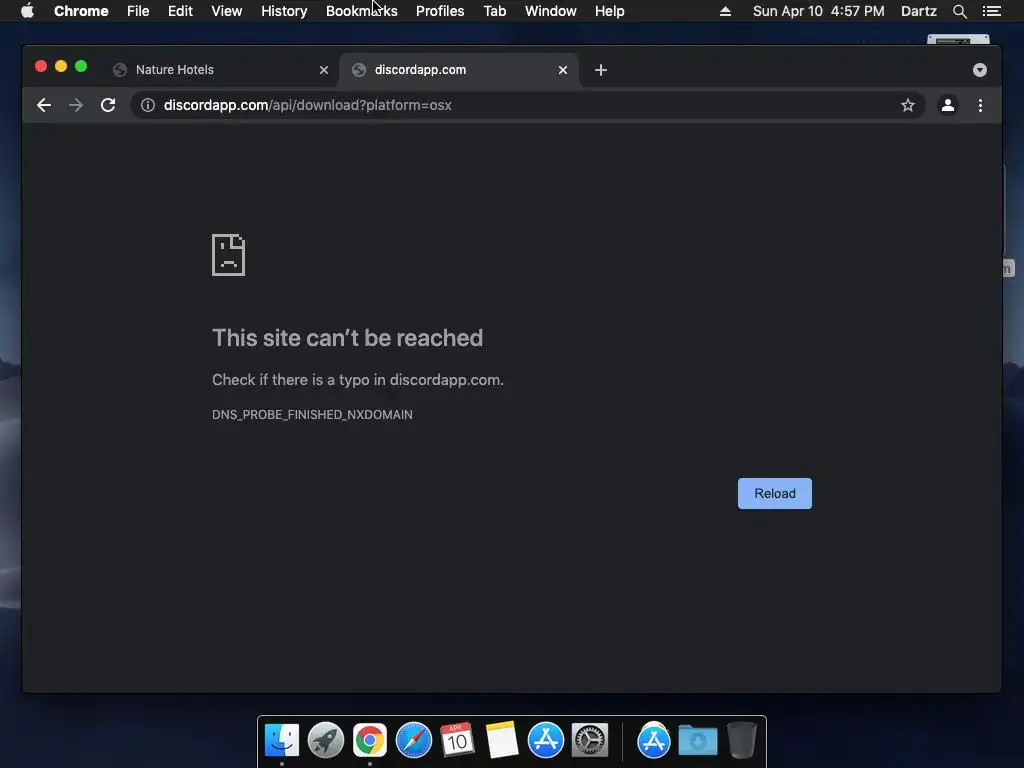
Task: Click the sad page error icon
Action: click(x=229, y=255)
